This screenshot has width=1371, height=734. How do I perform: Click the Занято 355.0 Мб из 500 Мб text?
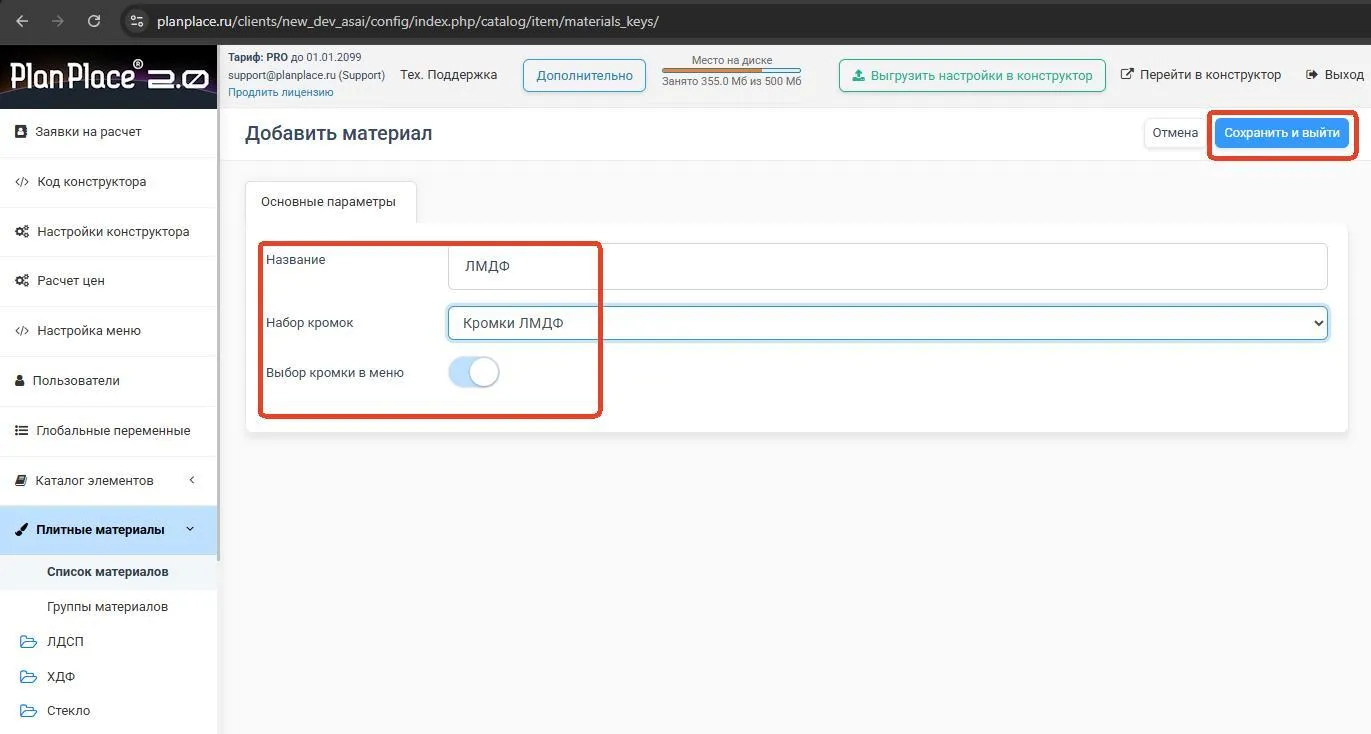point(732,82)
